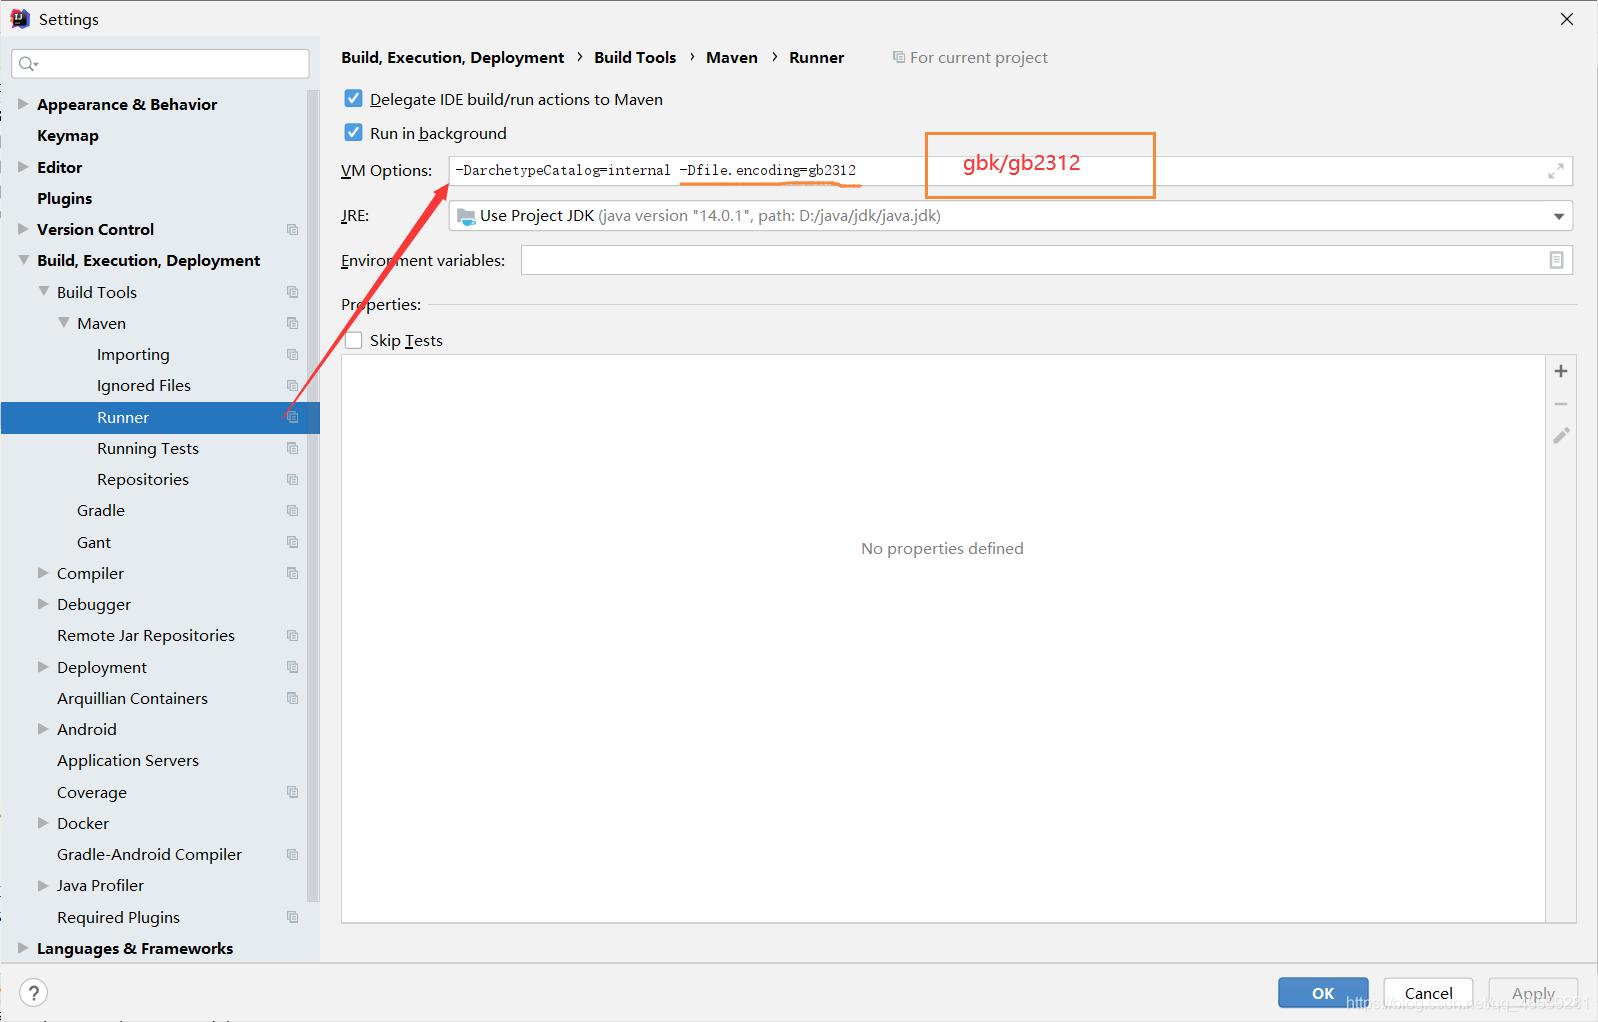Click project-level icon next to Deployment

tap(292, 667)
